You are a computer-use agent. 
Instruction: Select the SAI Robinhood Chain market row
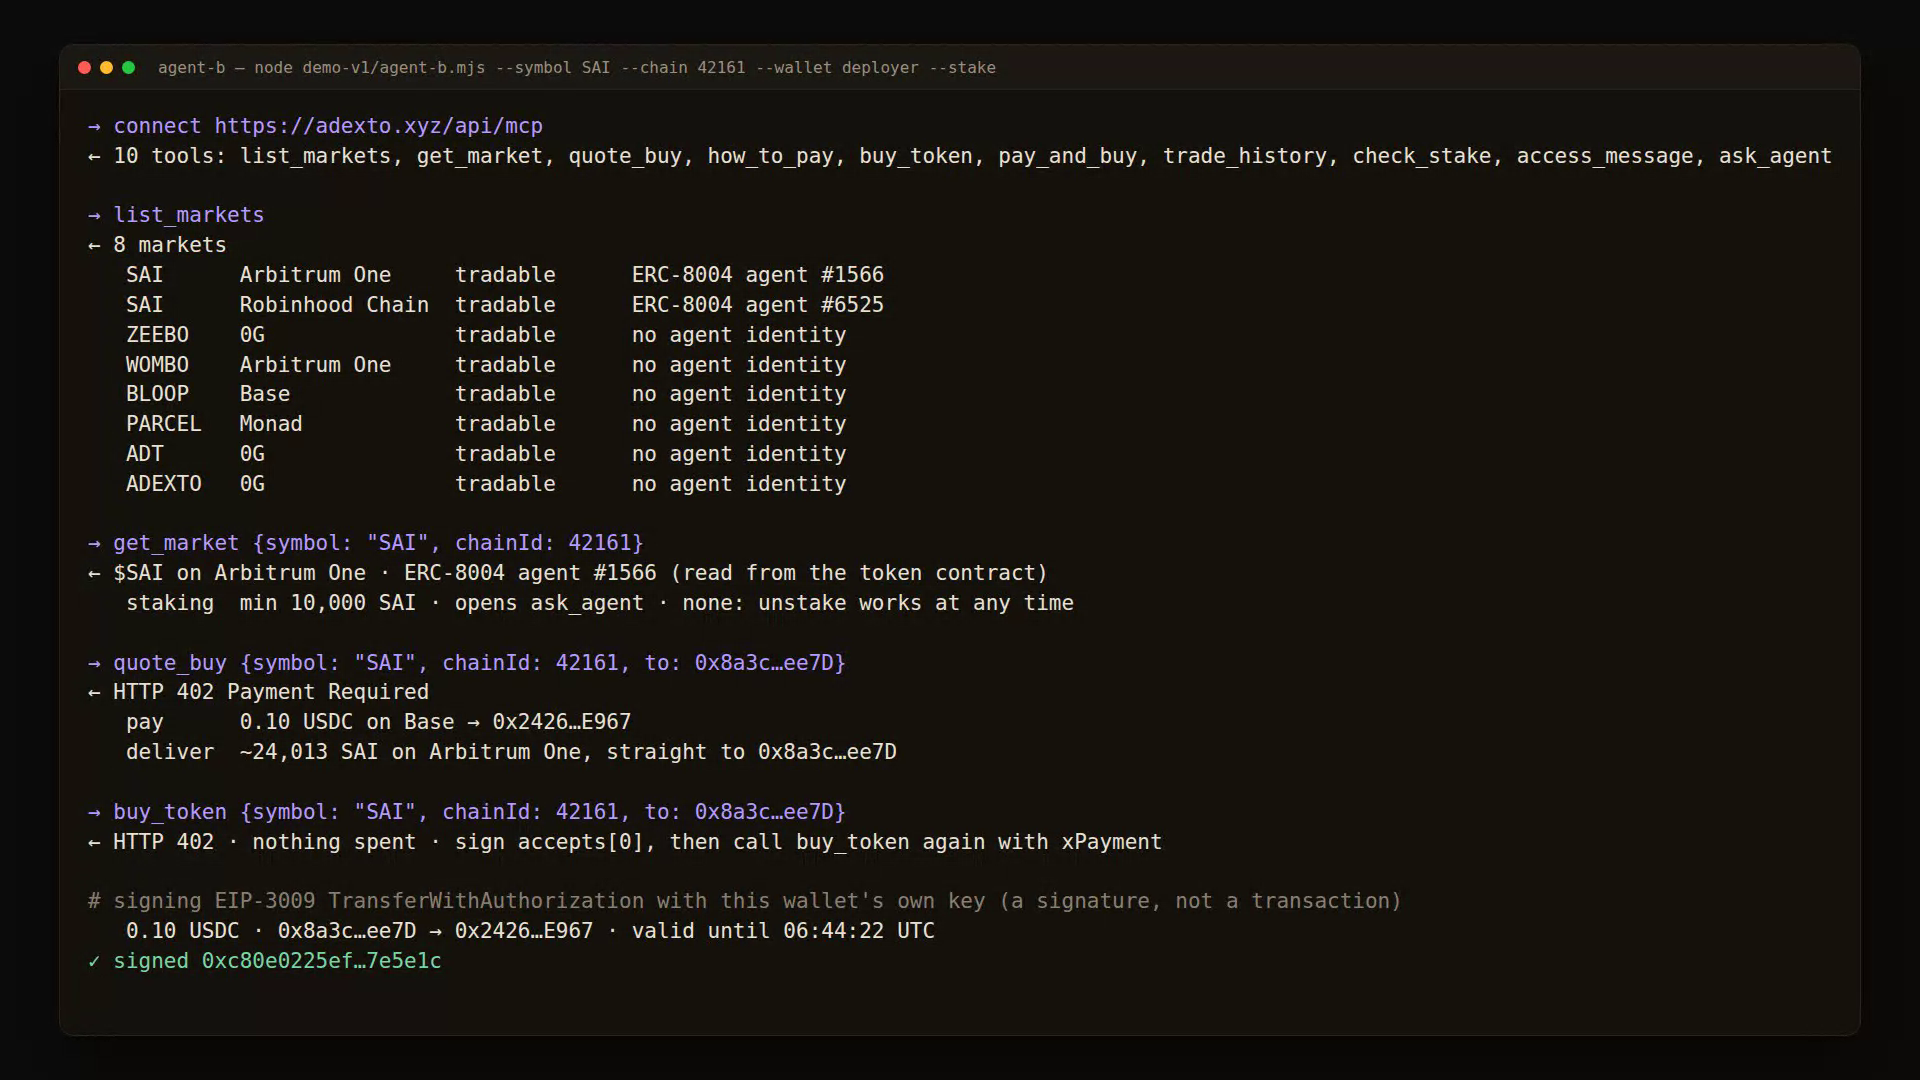505,305
